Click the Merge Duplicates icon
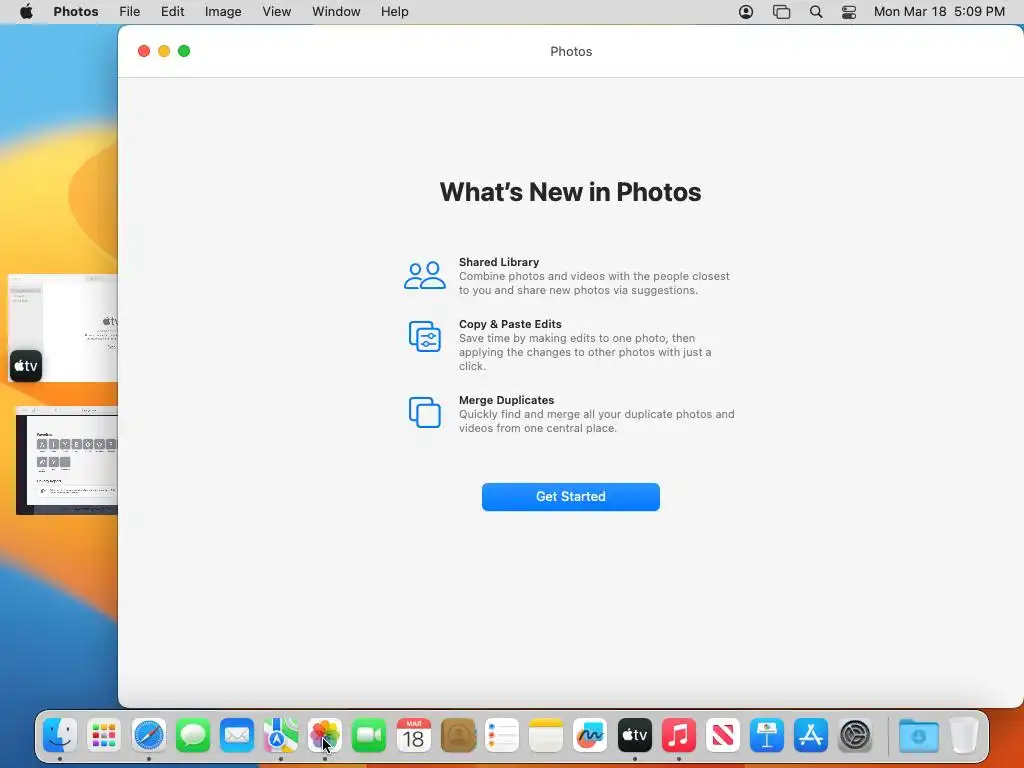Screen dimensions: 1024x768 424,412
